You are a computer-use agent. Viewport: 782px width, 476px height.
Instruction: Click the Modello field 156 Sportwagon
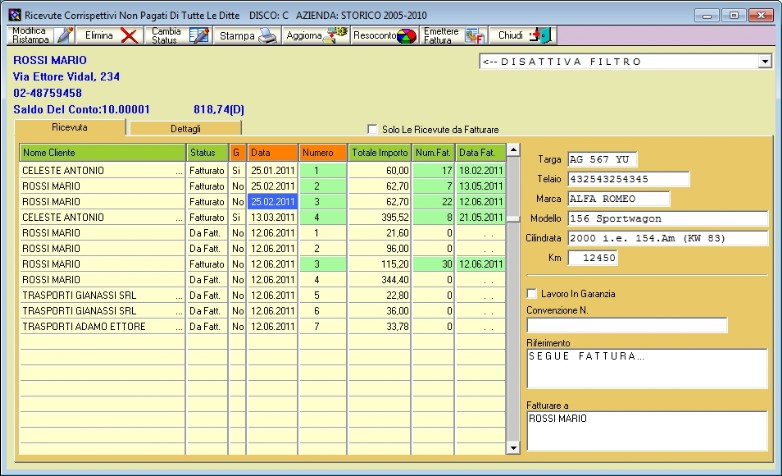pos(668,219)
